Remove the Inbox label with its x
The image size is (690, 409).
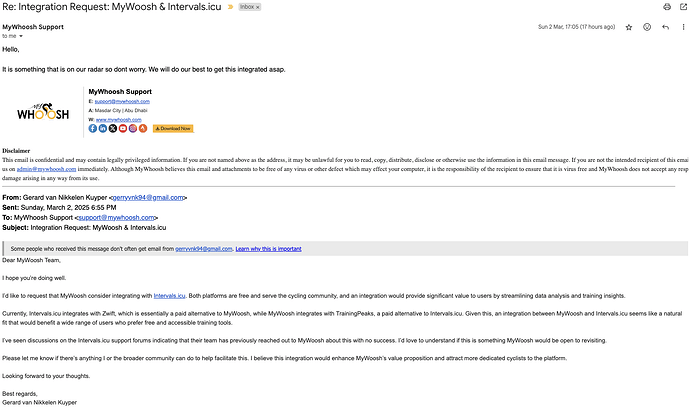click(257, 7)
